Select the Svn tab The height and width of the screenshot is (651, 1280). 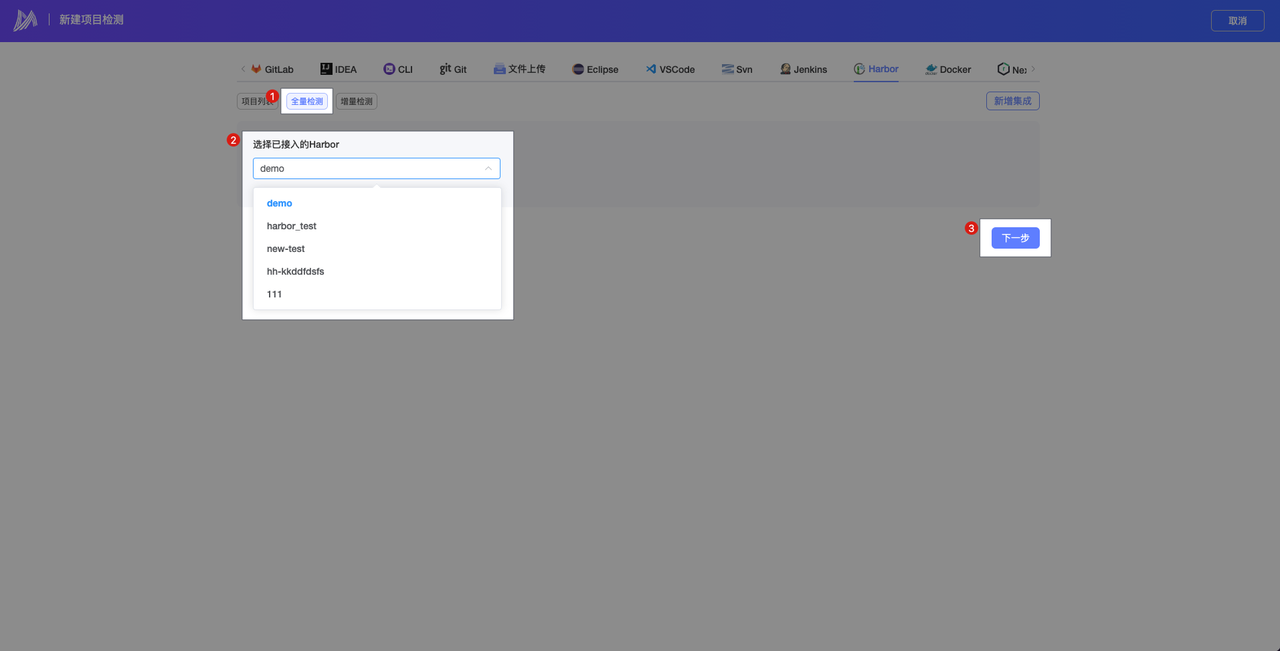tap(737, 69)
